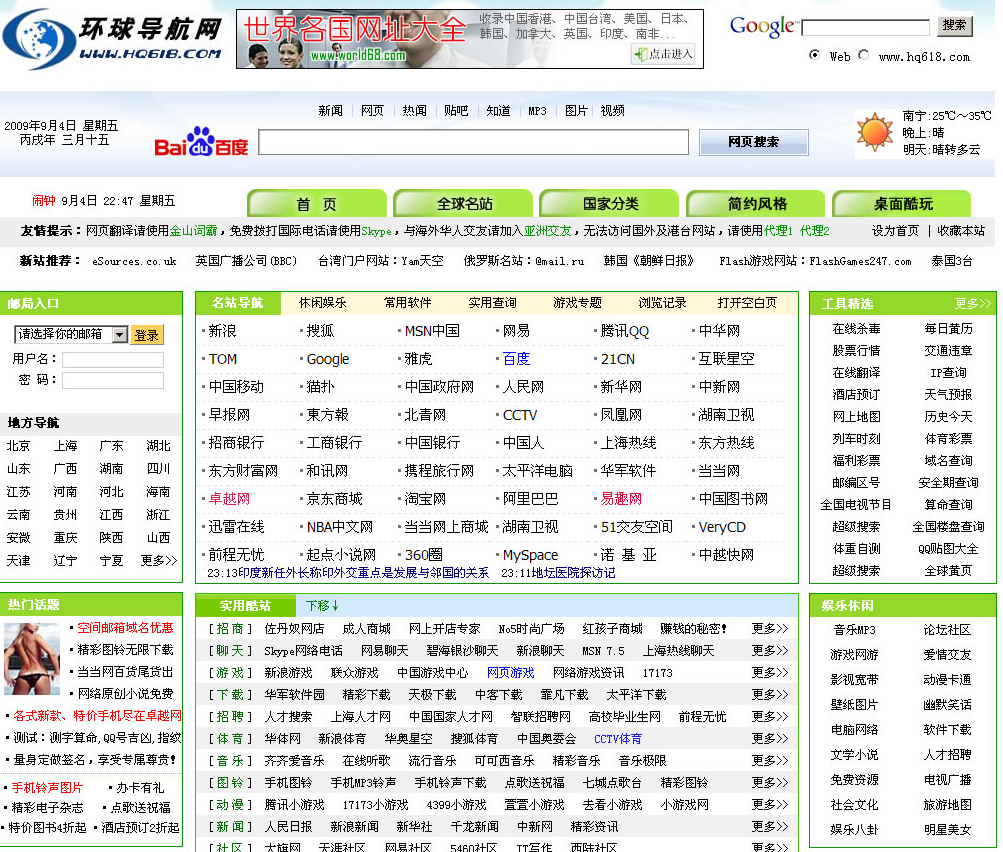The height and width of the screenshot is (852, 1003).
Task: Click 设为首页 link
Action: (895, 231)
